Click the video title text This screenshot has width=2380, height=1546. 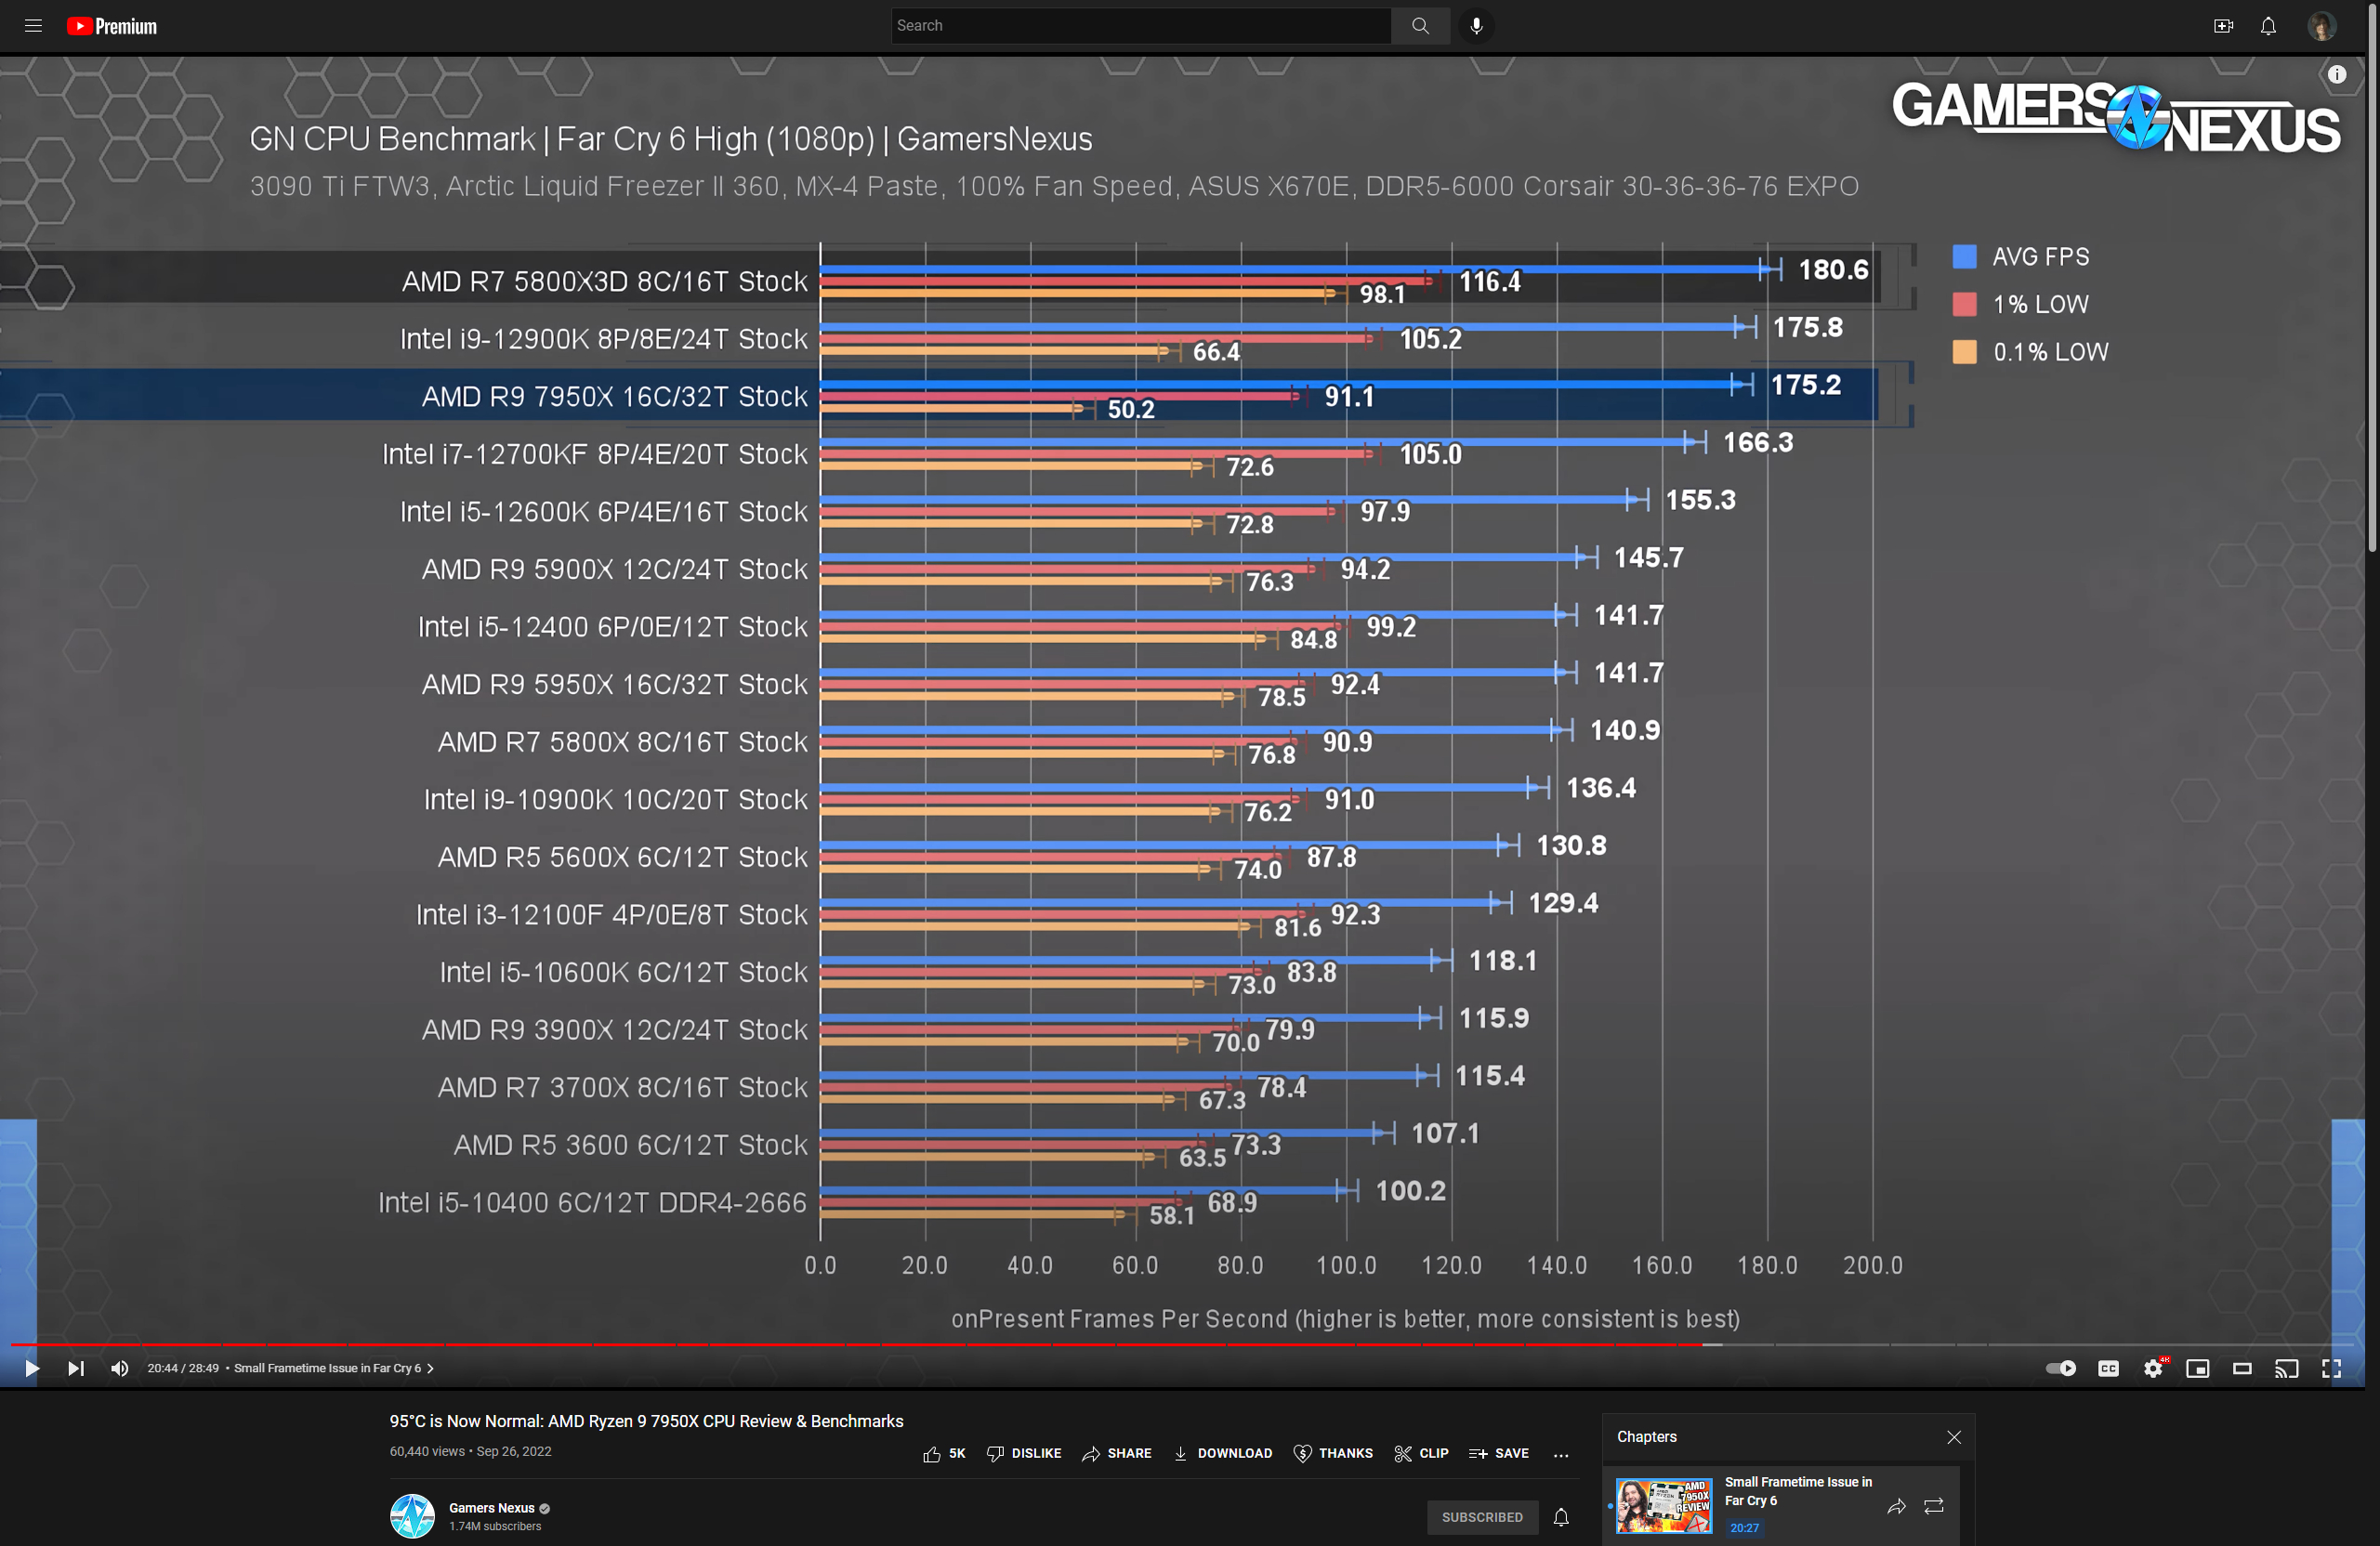pyautogui.click(x=646, y=1421)
